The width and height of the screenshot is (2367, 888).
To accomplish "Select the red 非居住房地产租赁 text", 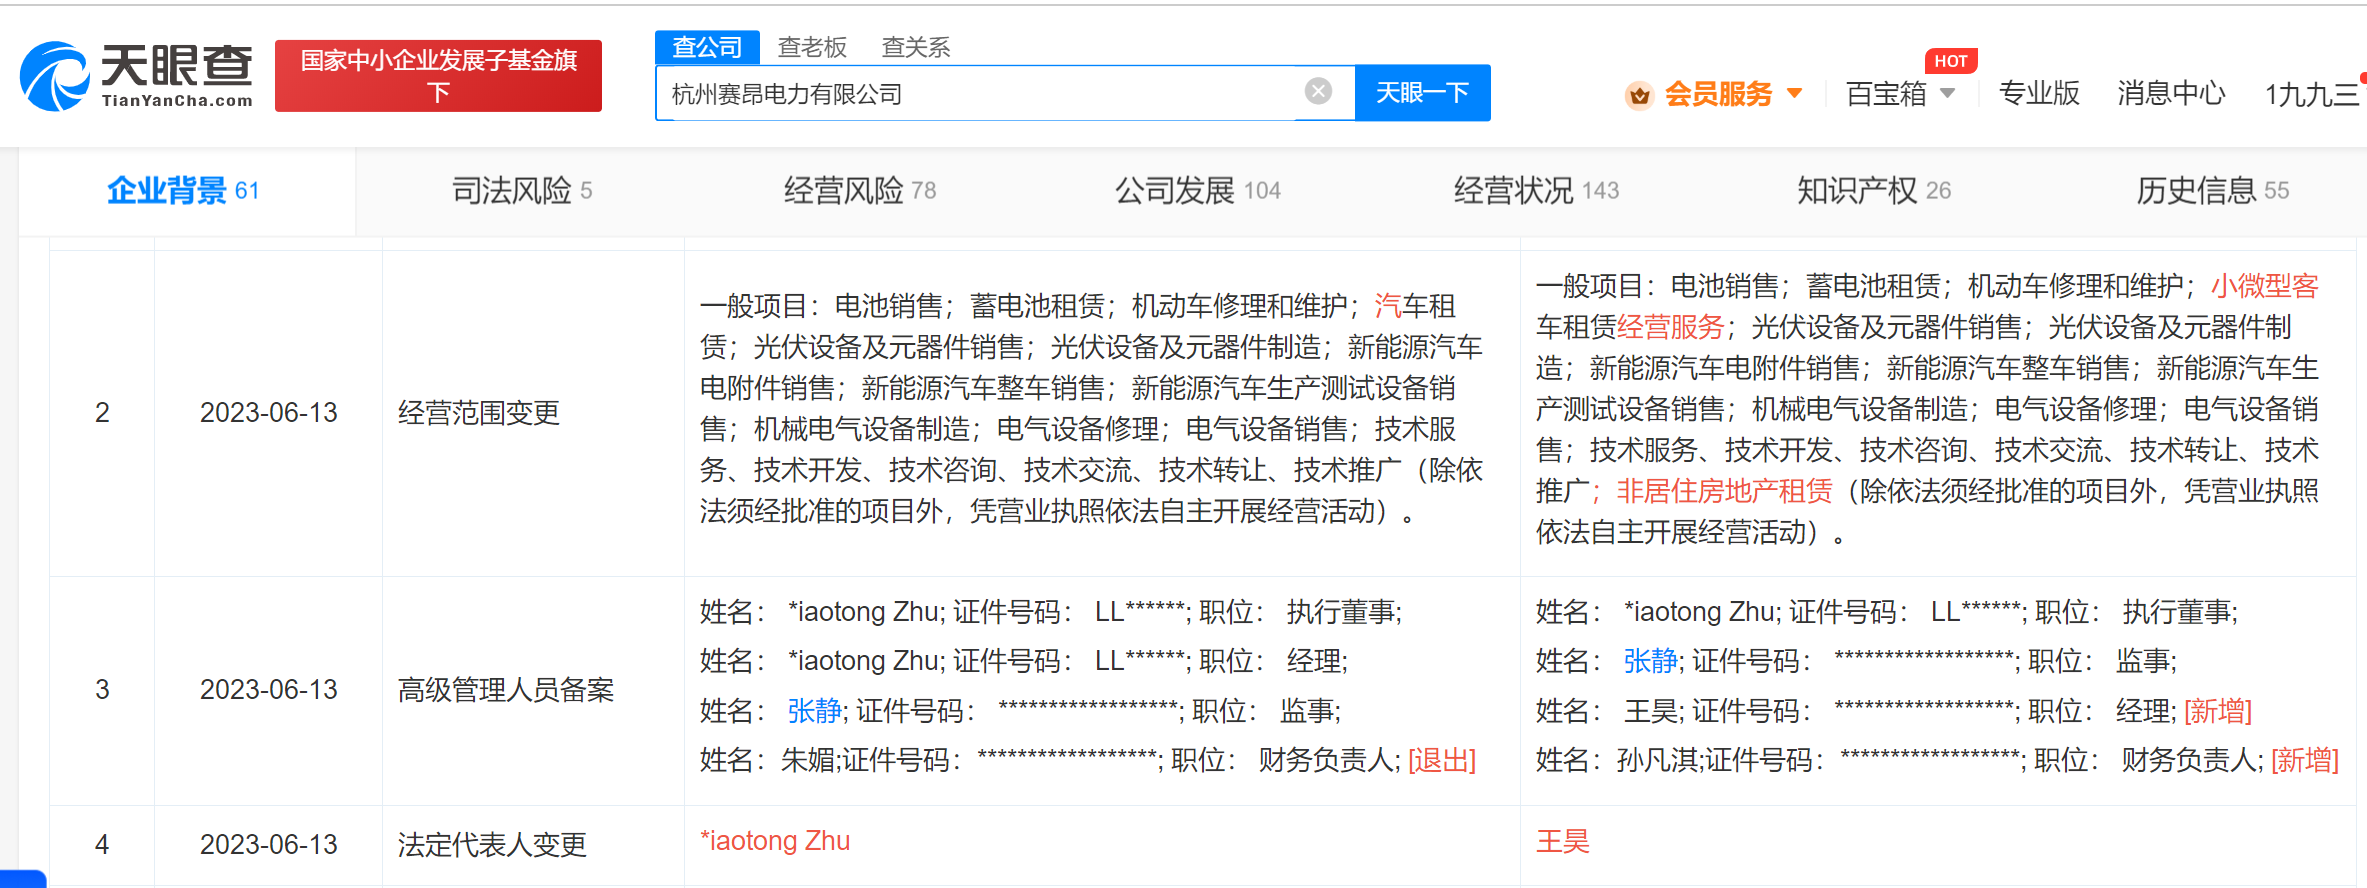I will pos(1724,491).
